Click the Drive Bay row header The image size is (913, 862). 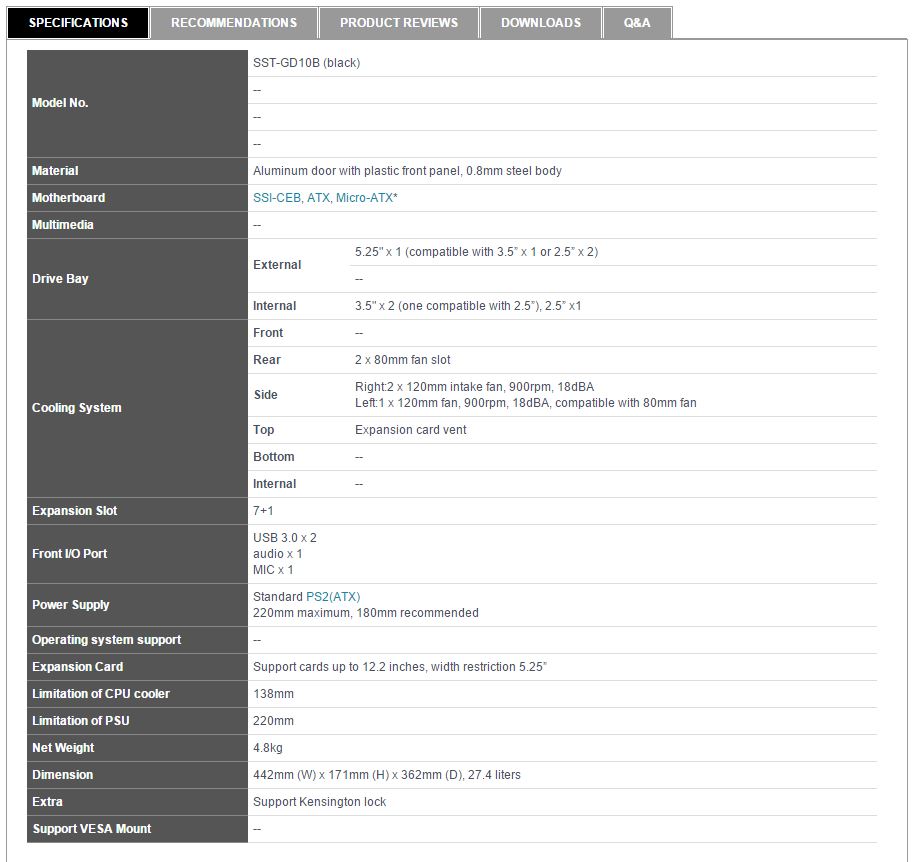[60, 279]
